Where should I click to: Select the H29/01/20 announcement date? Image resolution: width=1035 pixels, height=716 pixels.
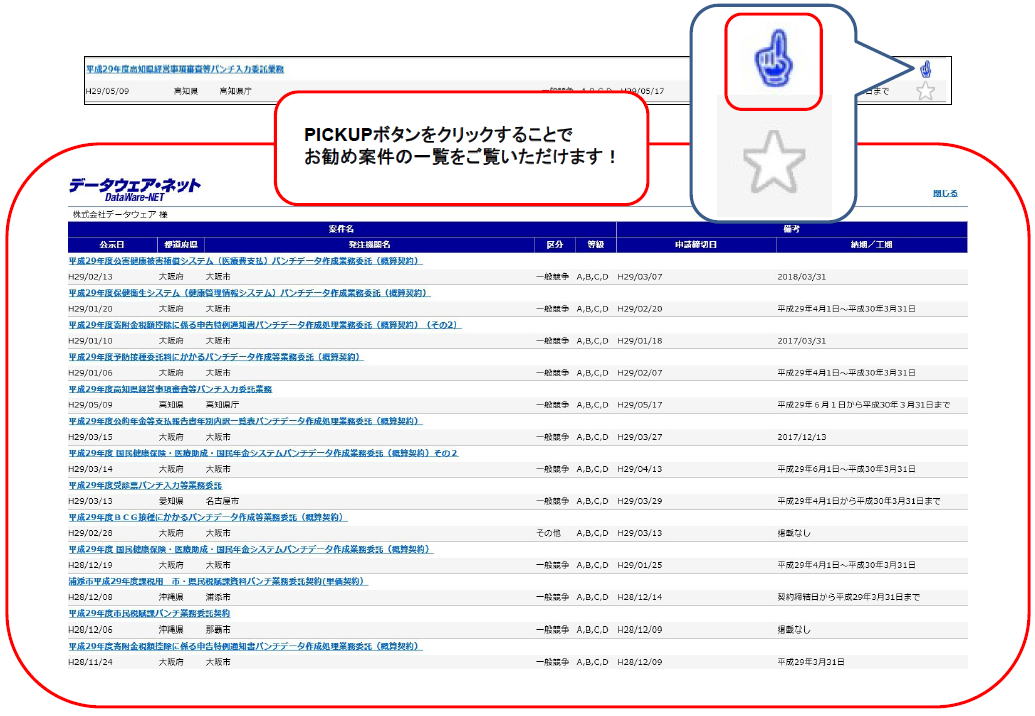[90, 309]
